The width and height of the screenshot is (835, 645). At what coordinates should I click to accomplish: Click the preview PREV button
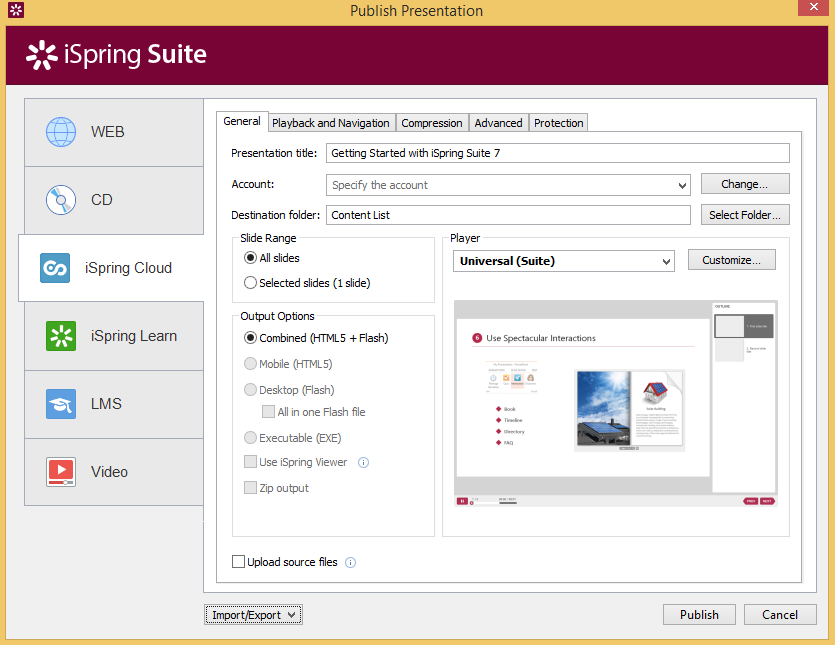click(x=751, y=501)
